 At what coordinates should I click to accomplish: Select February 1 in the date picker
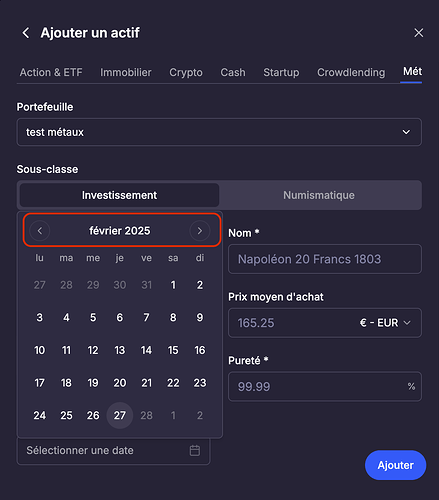point(173,285)
